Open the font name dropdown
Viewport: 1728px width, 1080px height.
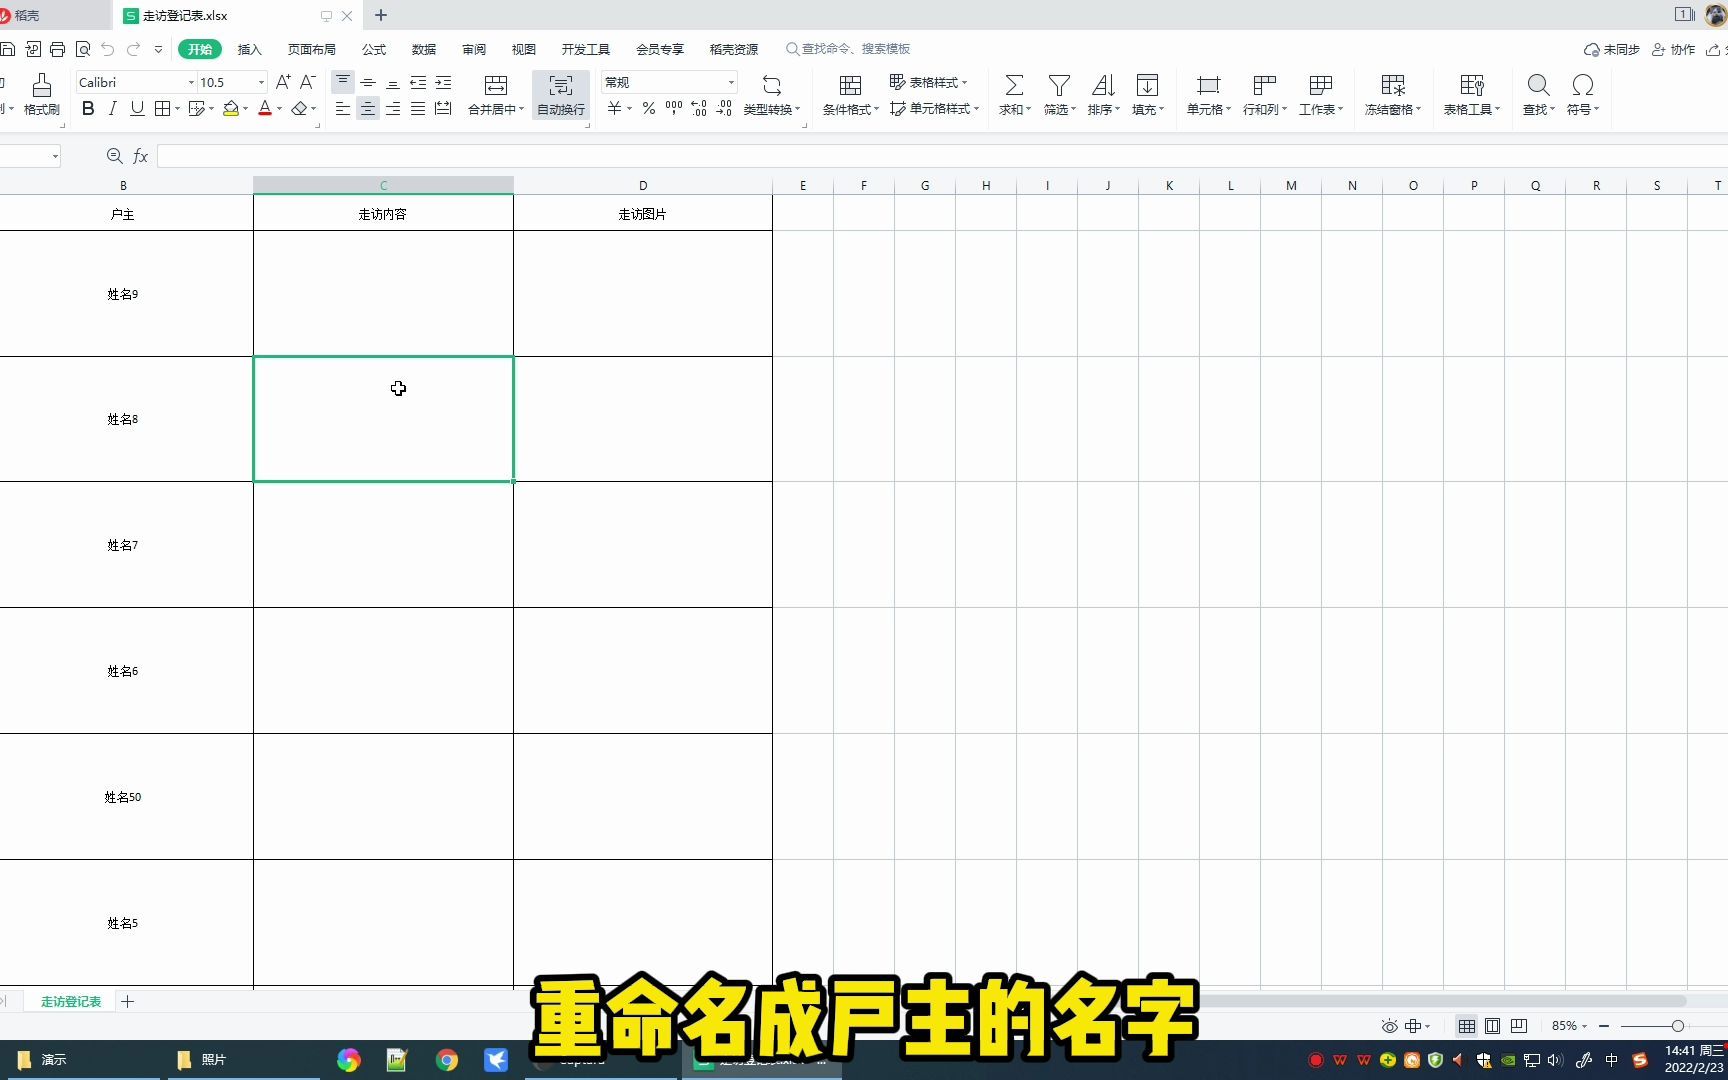pos(190,82)
